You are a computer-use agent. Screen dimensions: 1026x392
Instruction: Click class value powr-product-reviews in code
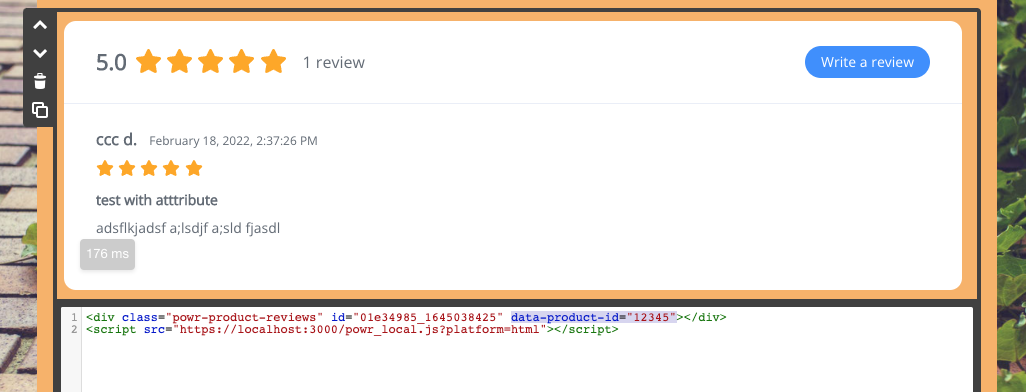click(245, 317)
